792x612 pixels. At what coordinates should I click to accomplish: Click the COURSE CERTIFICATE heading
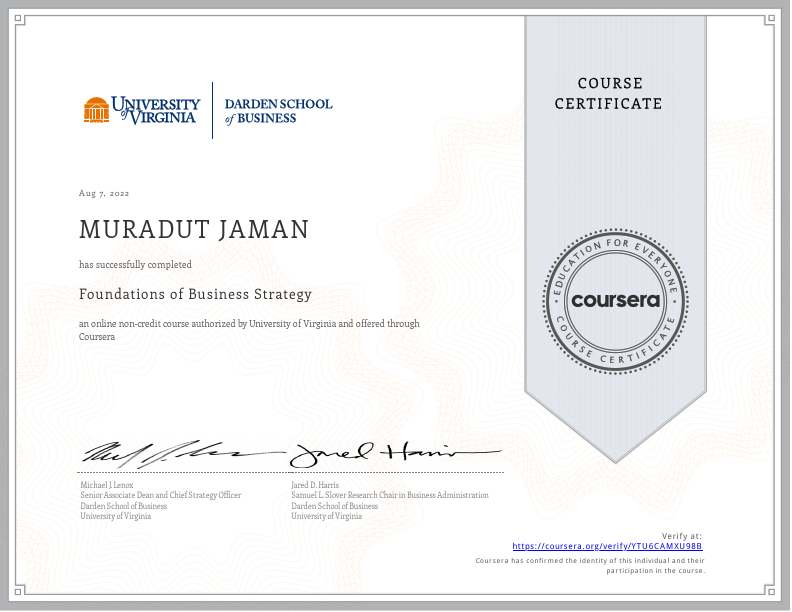click(609, 93)
